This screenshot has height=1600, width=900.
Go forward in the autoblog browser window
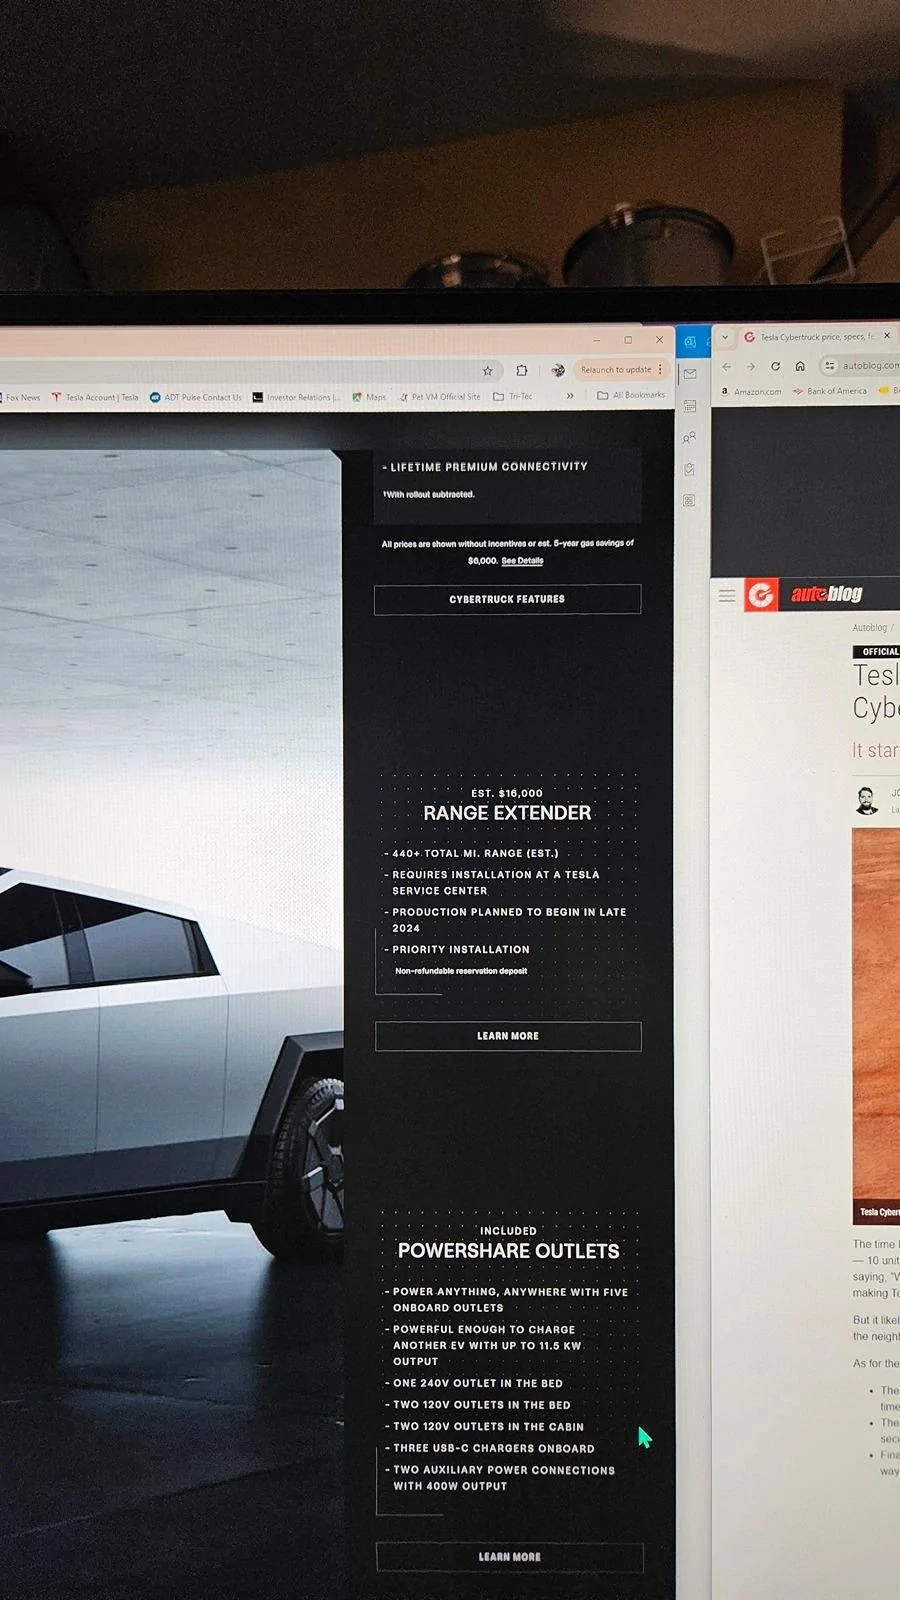[751, 367]
